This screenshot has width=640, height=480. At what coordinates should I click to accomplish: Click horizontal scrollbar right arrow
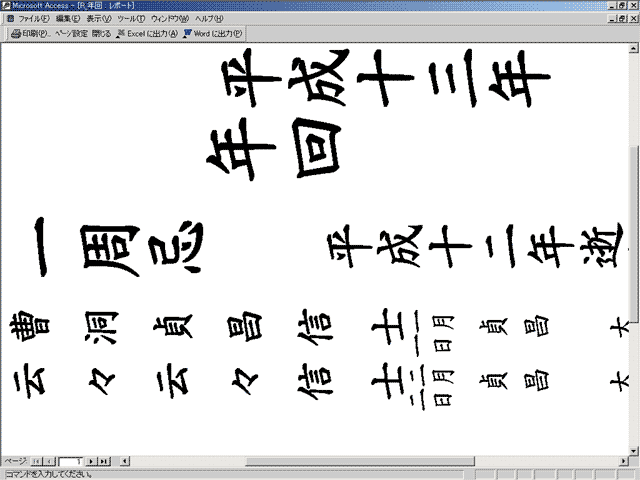(621, 461)
